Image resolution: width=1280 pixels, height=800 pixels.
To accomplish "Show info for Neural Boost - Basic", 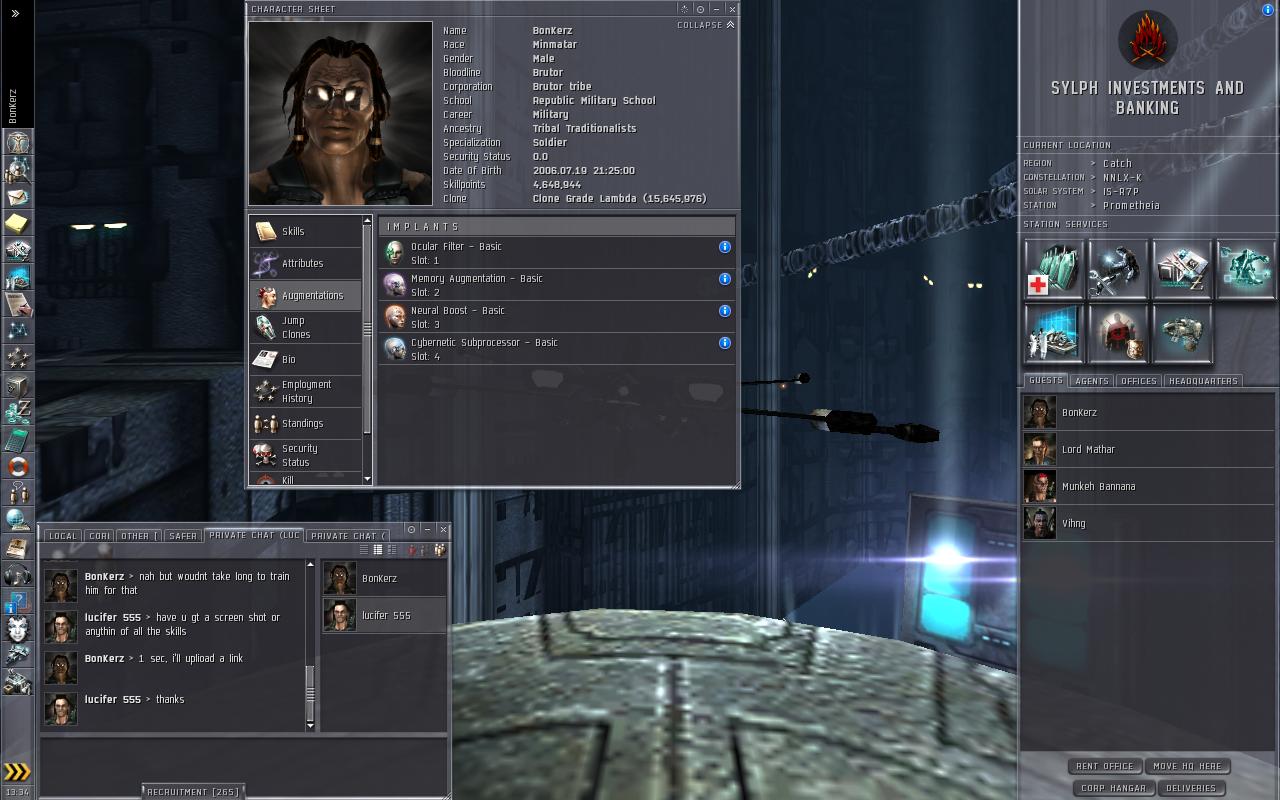I will click(x=725, y=311).
